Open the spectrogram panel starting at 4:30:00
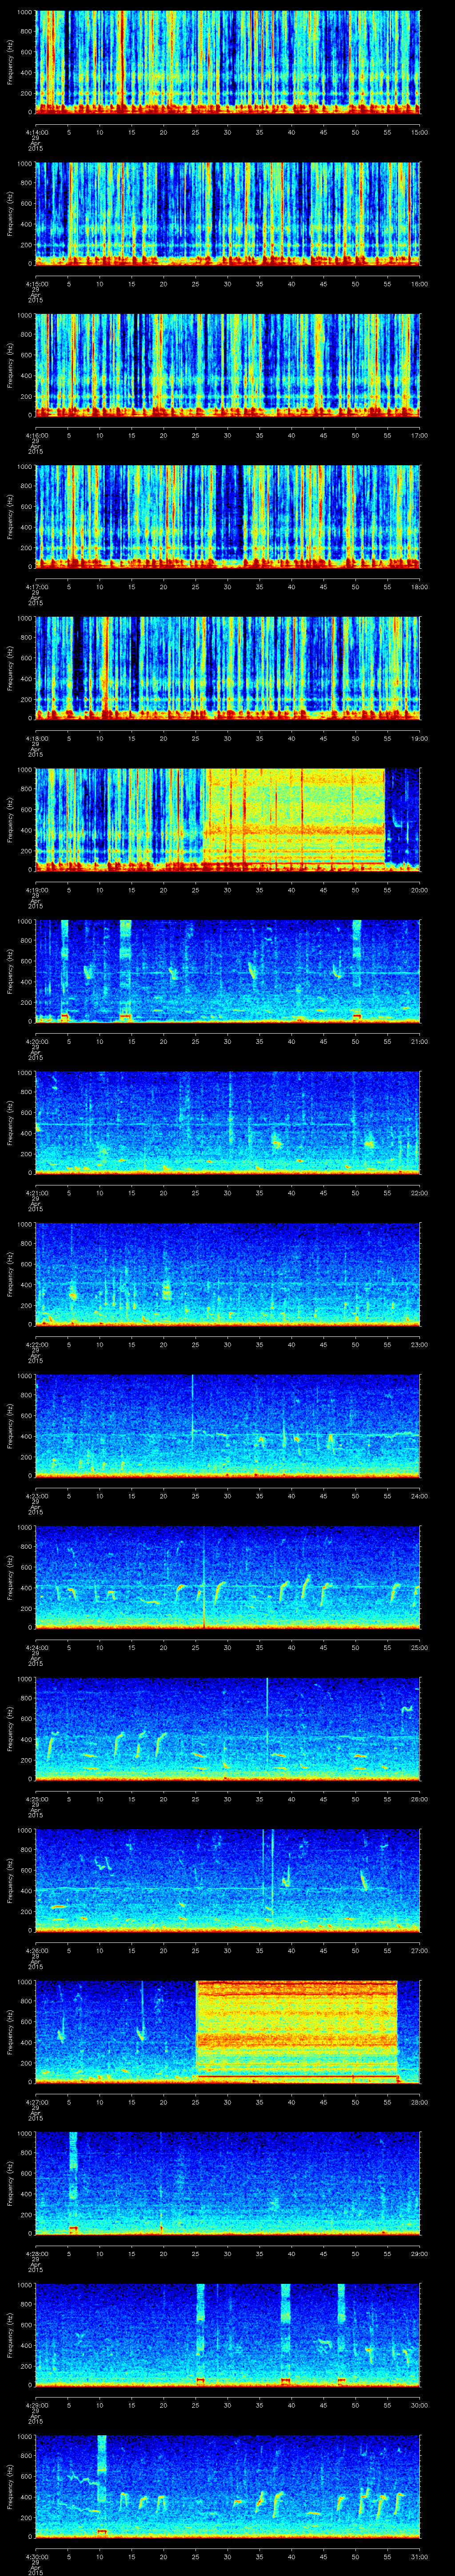This screenshot has width=455, height=2576. [228, 2486]
